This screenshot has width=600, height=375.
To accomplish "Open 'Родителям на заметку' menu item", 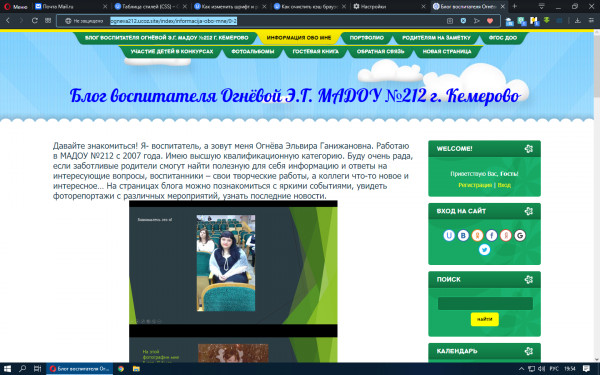I will click(x=436, y=38).
